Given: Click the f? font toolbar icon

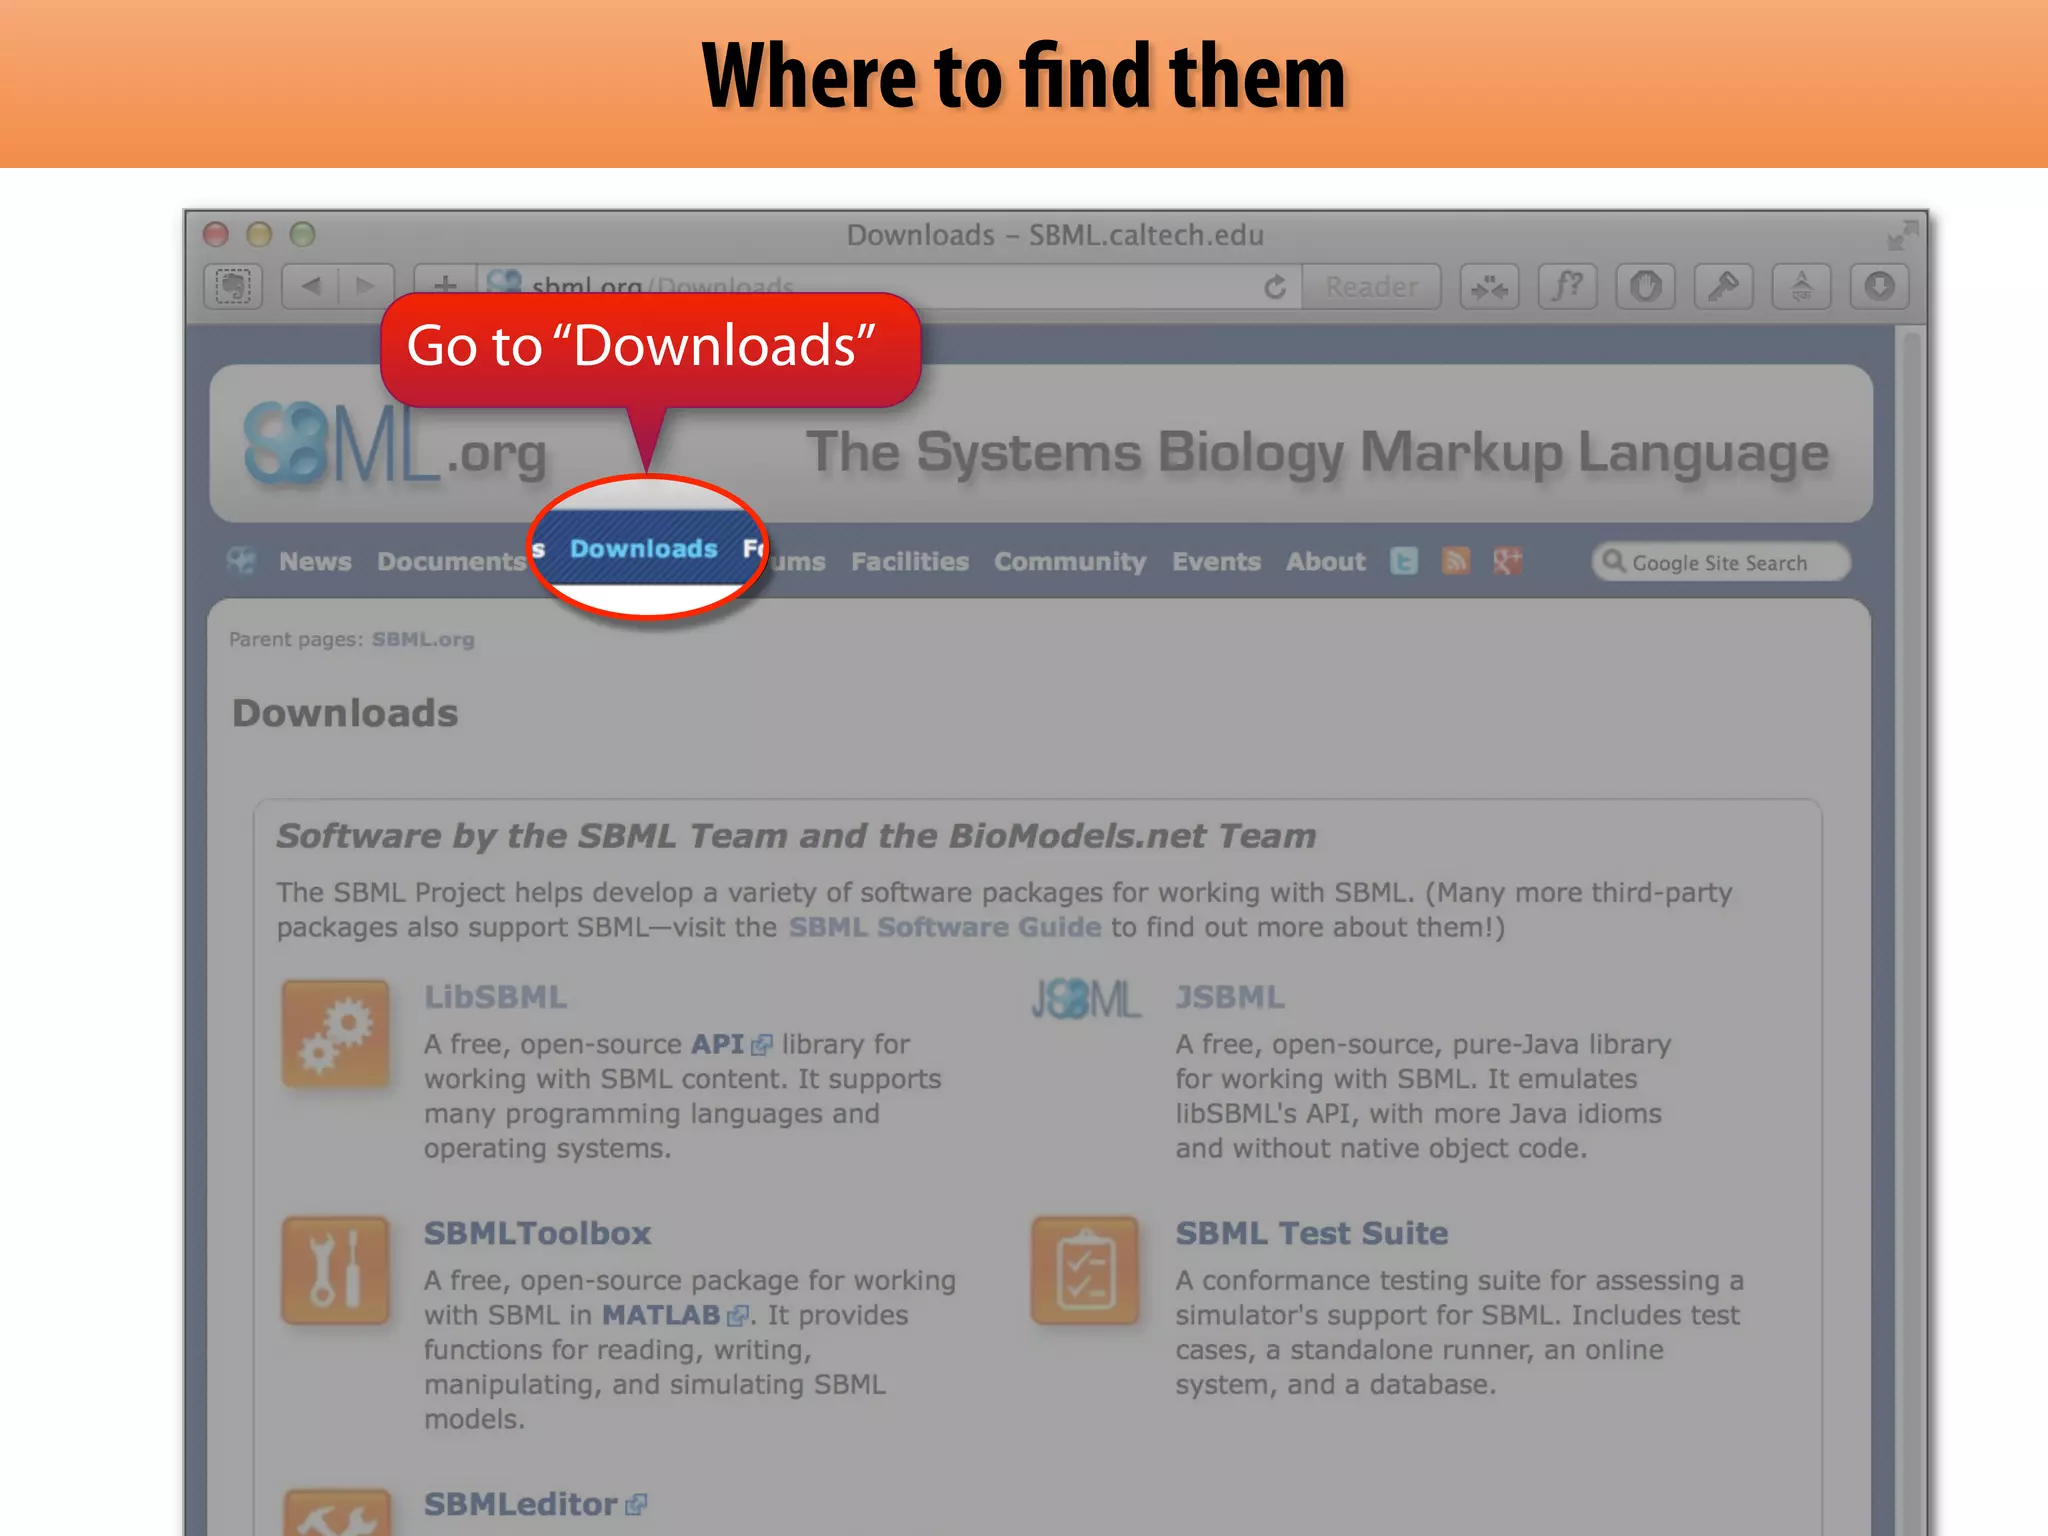Looking at the screenshot, I should (1567, 287).
